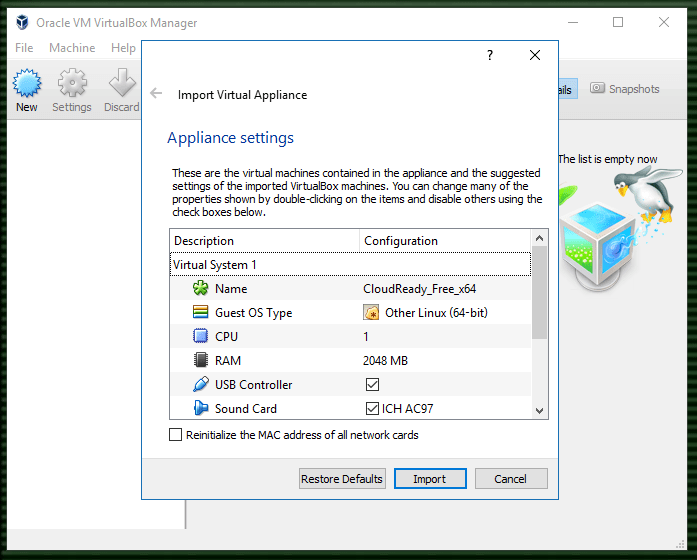
Task: Select the Virtual System 1 row
Action: tap(350, 264)
